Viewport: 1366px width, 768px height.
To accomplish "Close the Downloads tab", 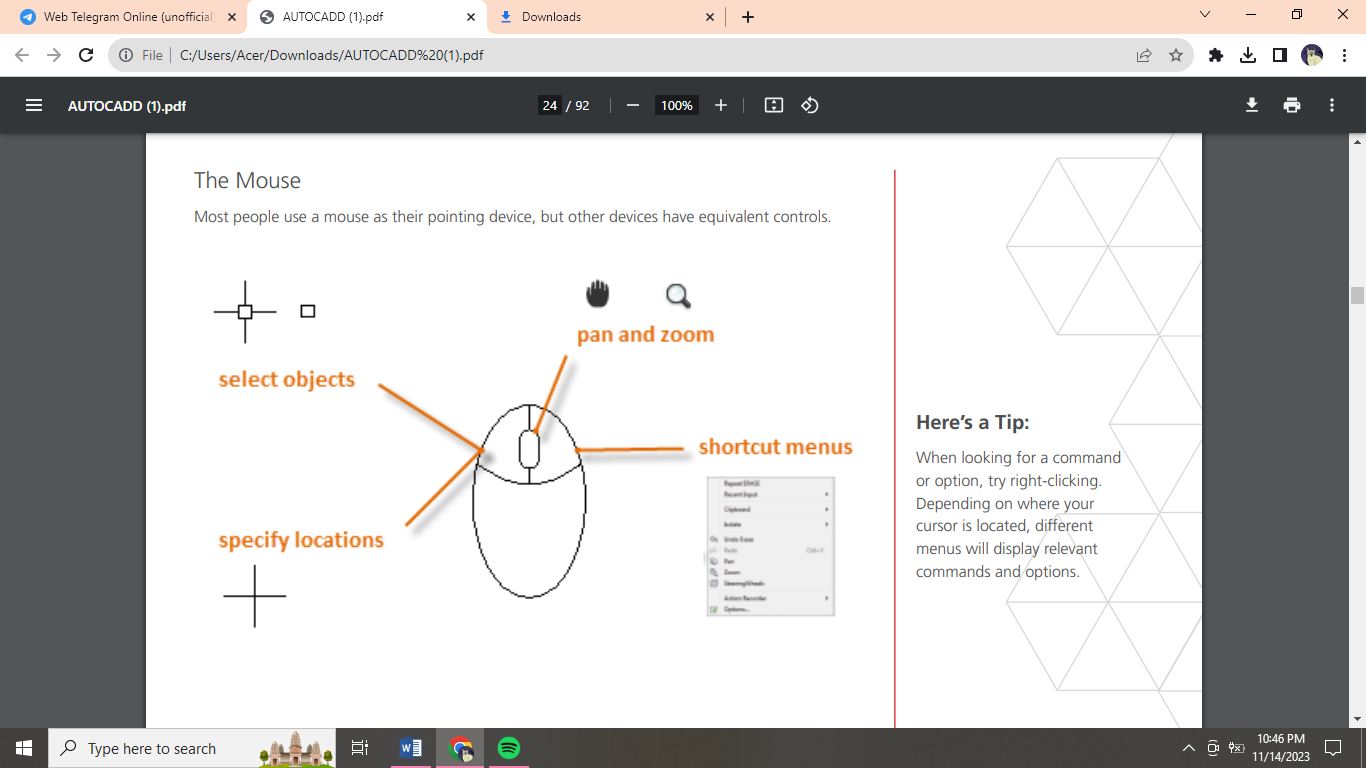I will click(x=710, y=17).
